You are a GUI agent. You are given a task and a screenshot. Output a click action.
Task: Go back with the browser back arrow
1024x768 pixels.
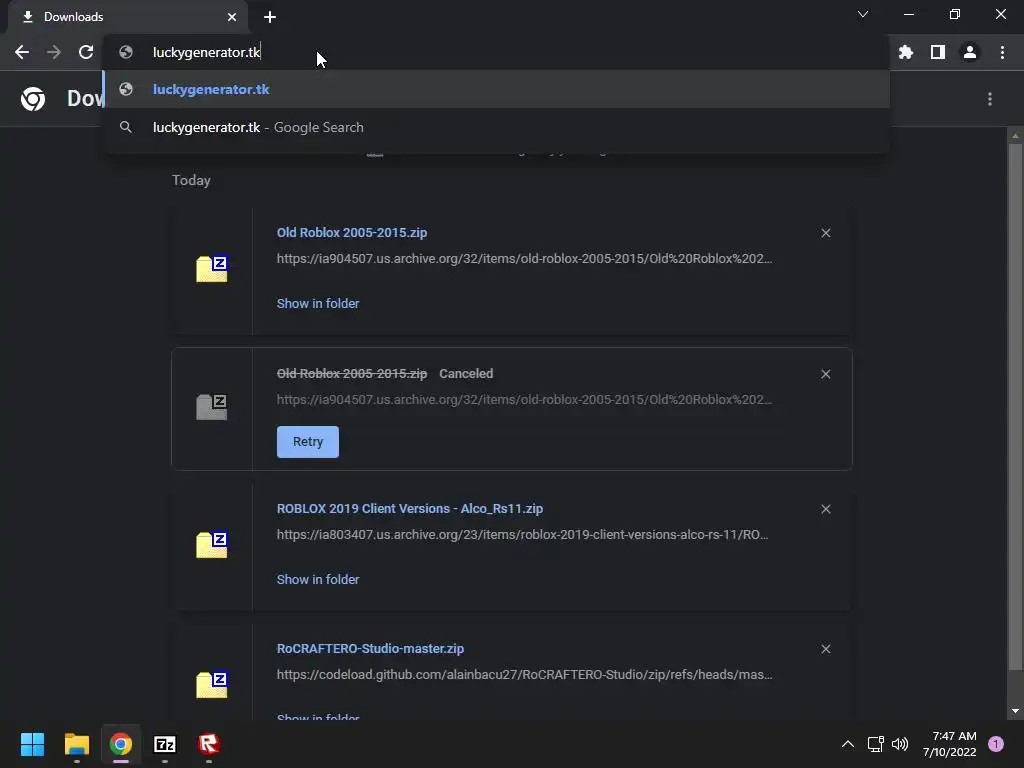[22, 52]
